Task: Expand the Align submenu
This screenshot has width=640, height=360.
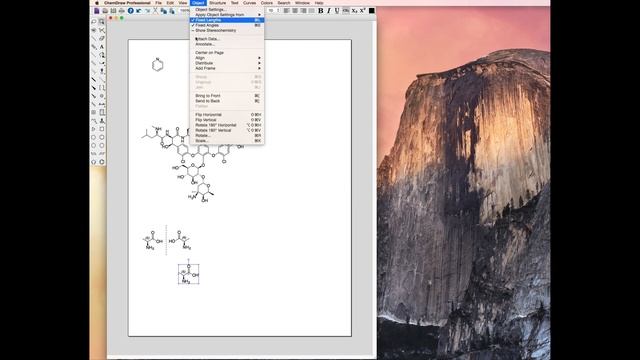Action: (227, 58)
